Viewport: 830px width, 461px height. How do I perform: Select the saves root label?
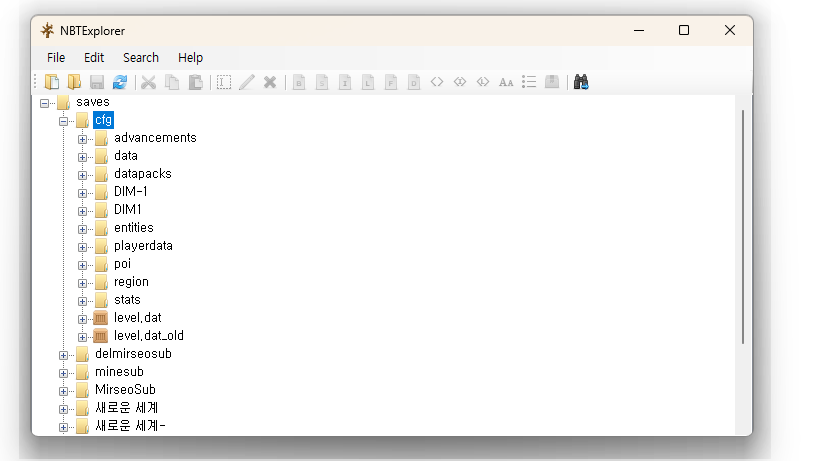(x=93, y=102)
